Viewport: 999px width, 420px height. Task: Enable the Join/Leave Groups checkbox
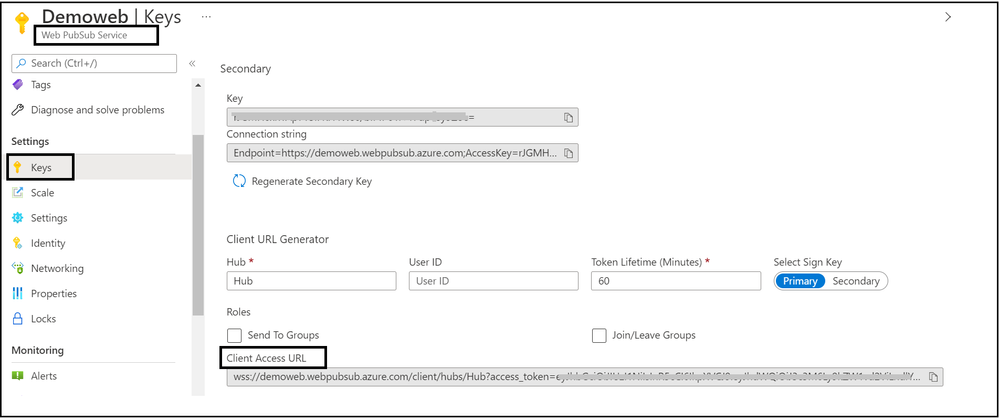[599, 335]
